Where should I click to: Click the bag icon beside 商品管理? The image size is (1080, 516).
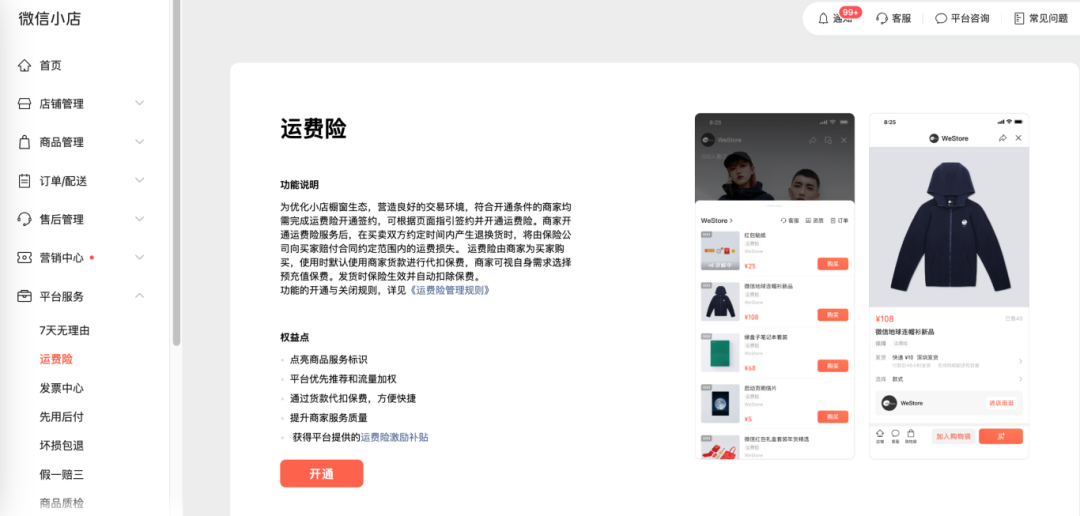point(24,143)
